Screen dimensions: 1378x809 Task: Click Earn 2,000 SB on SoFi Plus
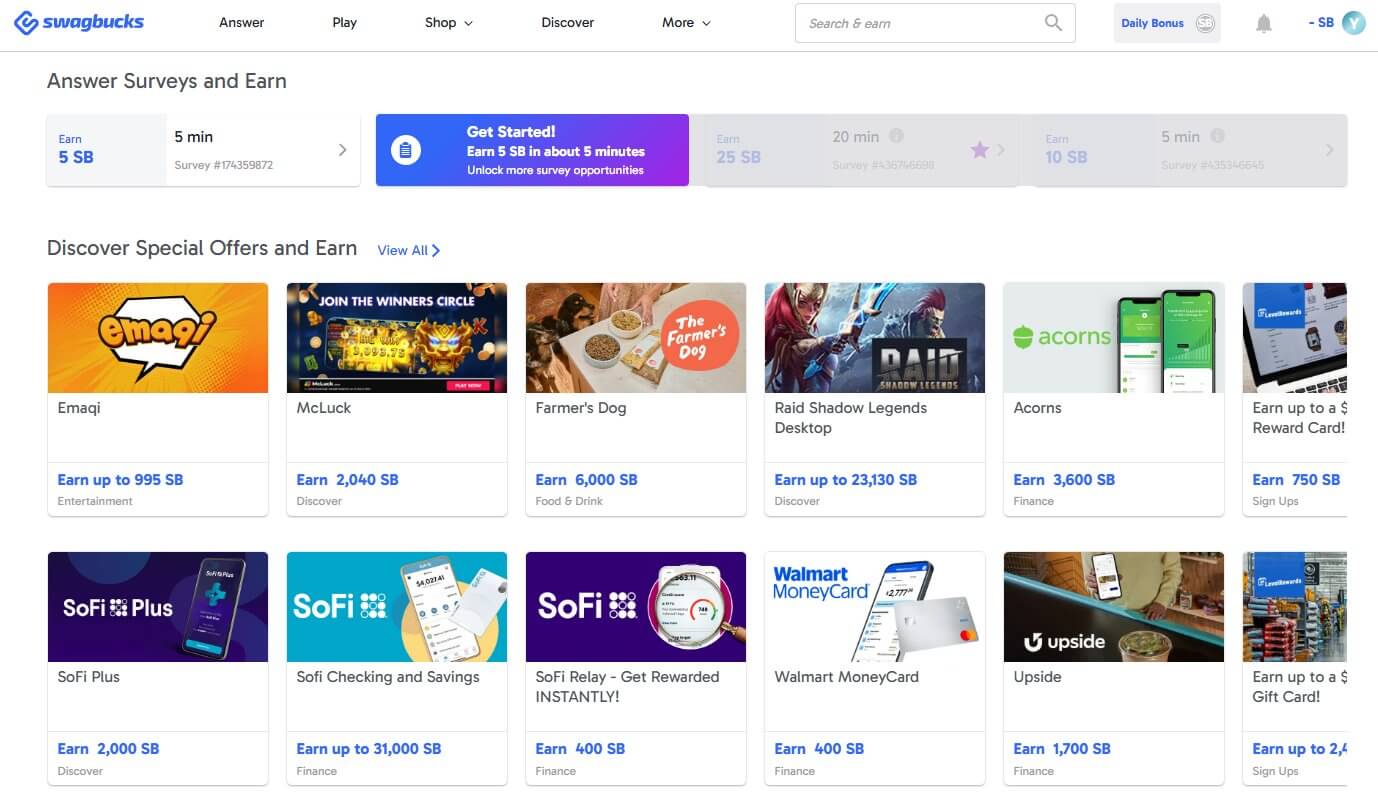click(109, 749)
